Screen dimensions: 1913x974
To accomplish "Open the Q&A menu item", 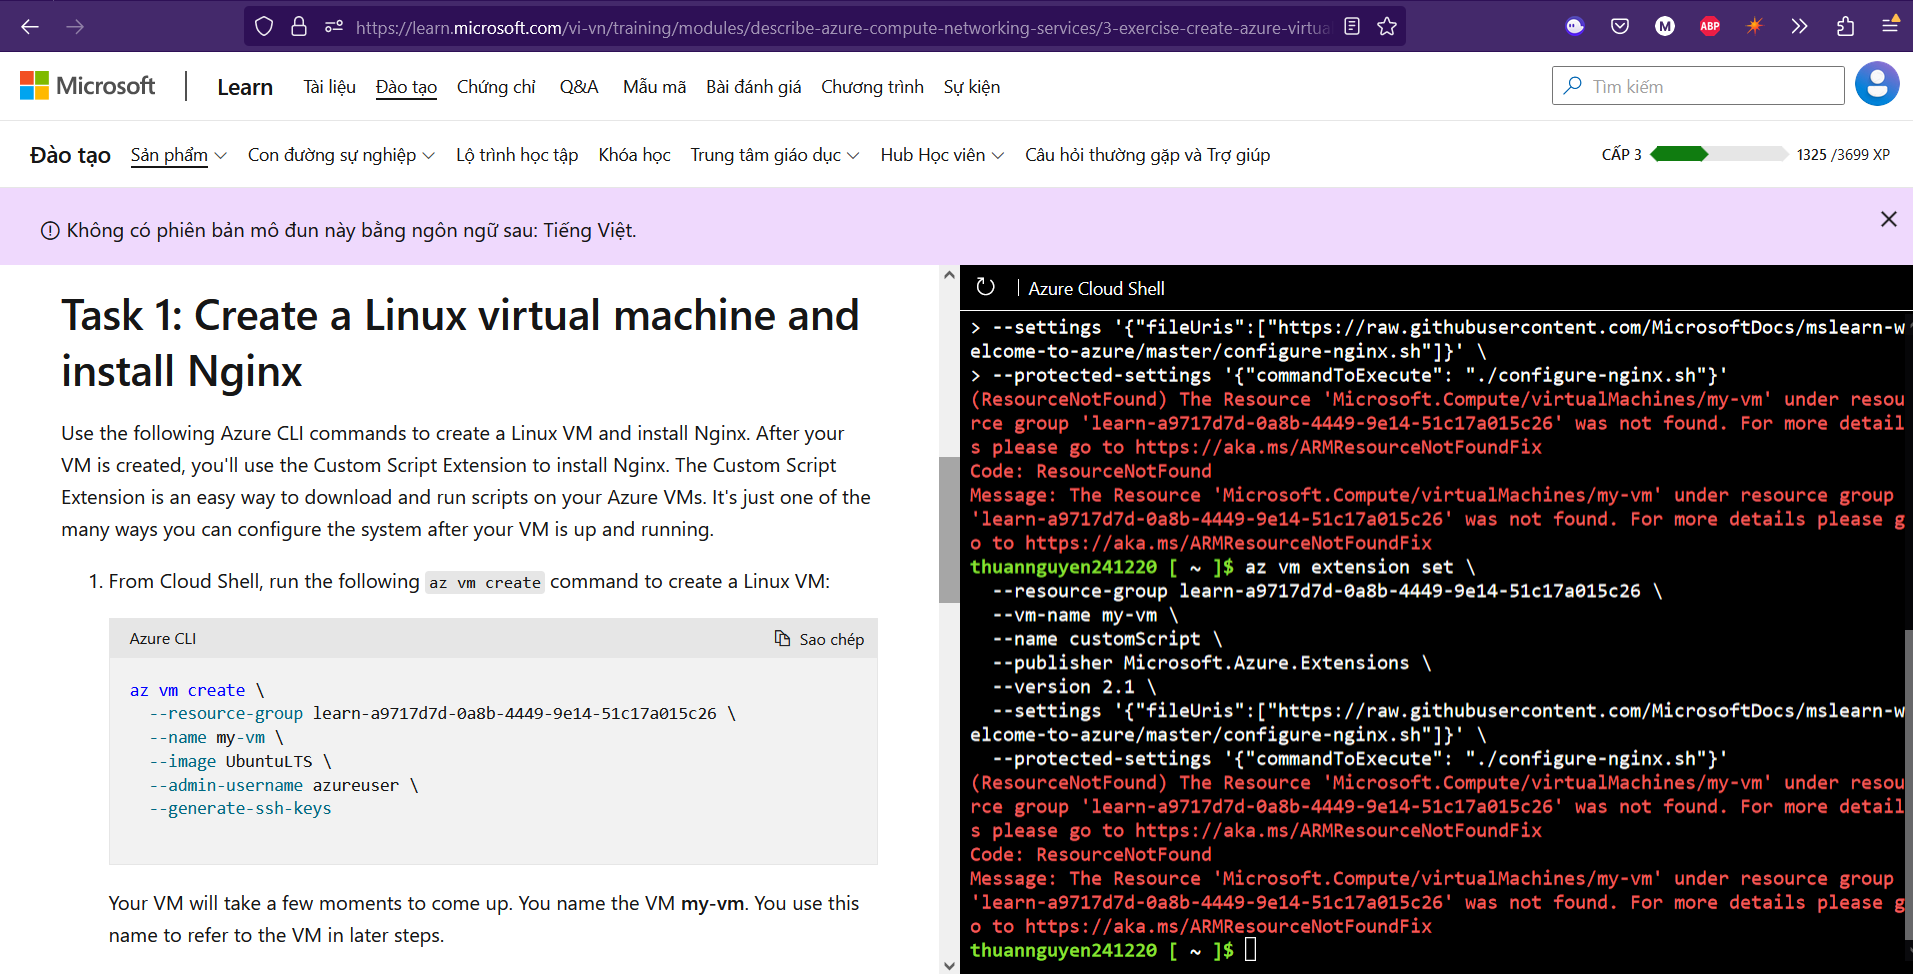I will [579, 87].
